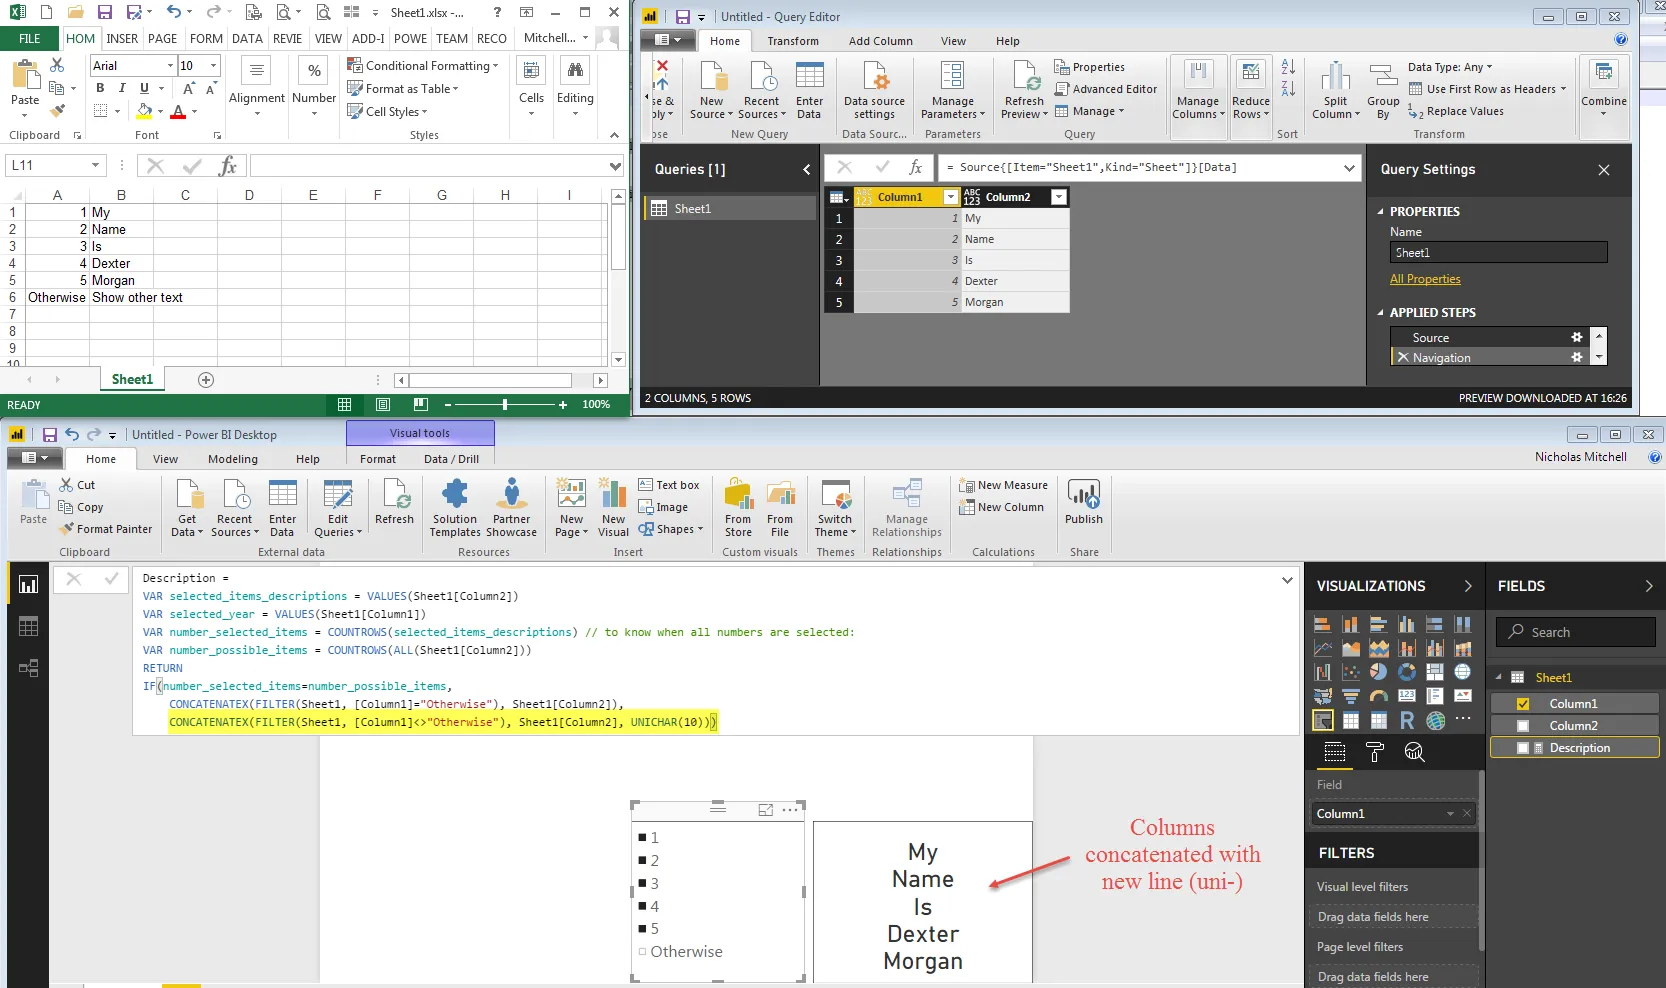Check Description measure in Fields pane
1666x988 pixels.
click(1523, 748)
